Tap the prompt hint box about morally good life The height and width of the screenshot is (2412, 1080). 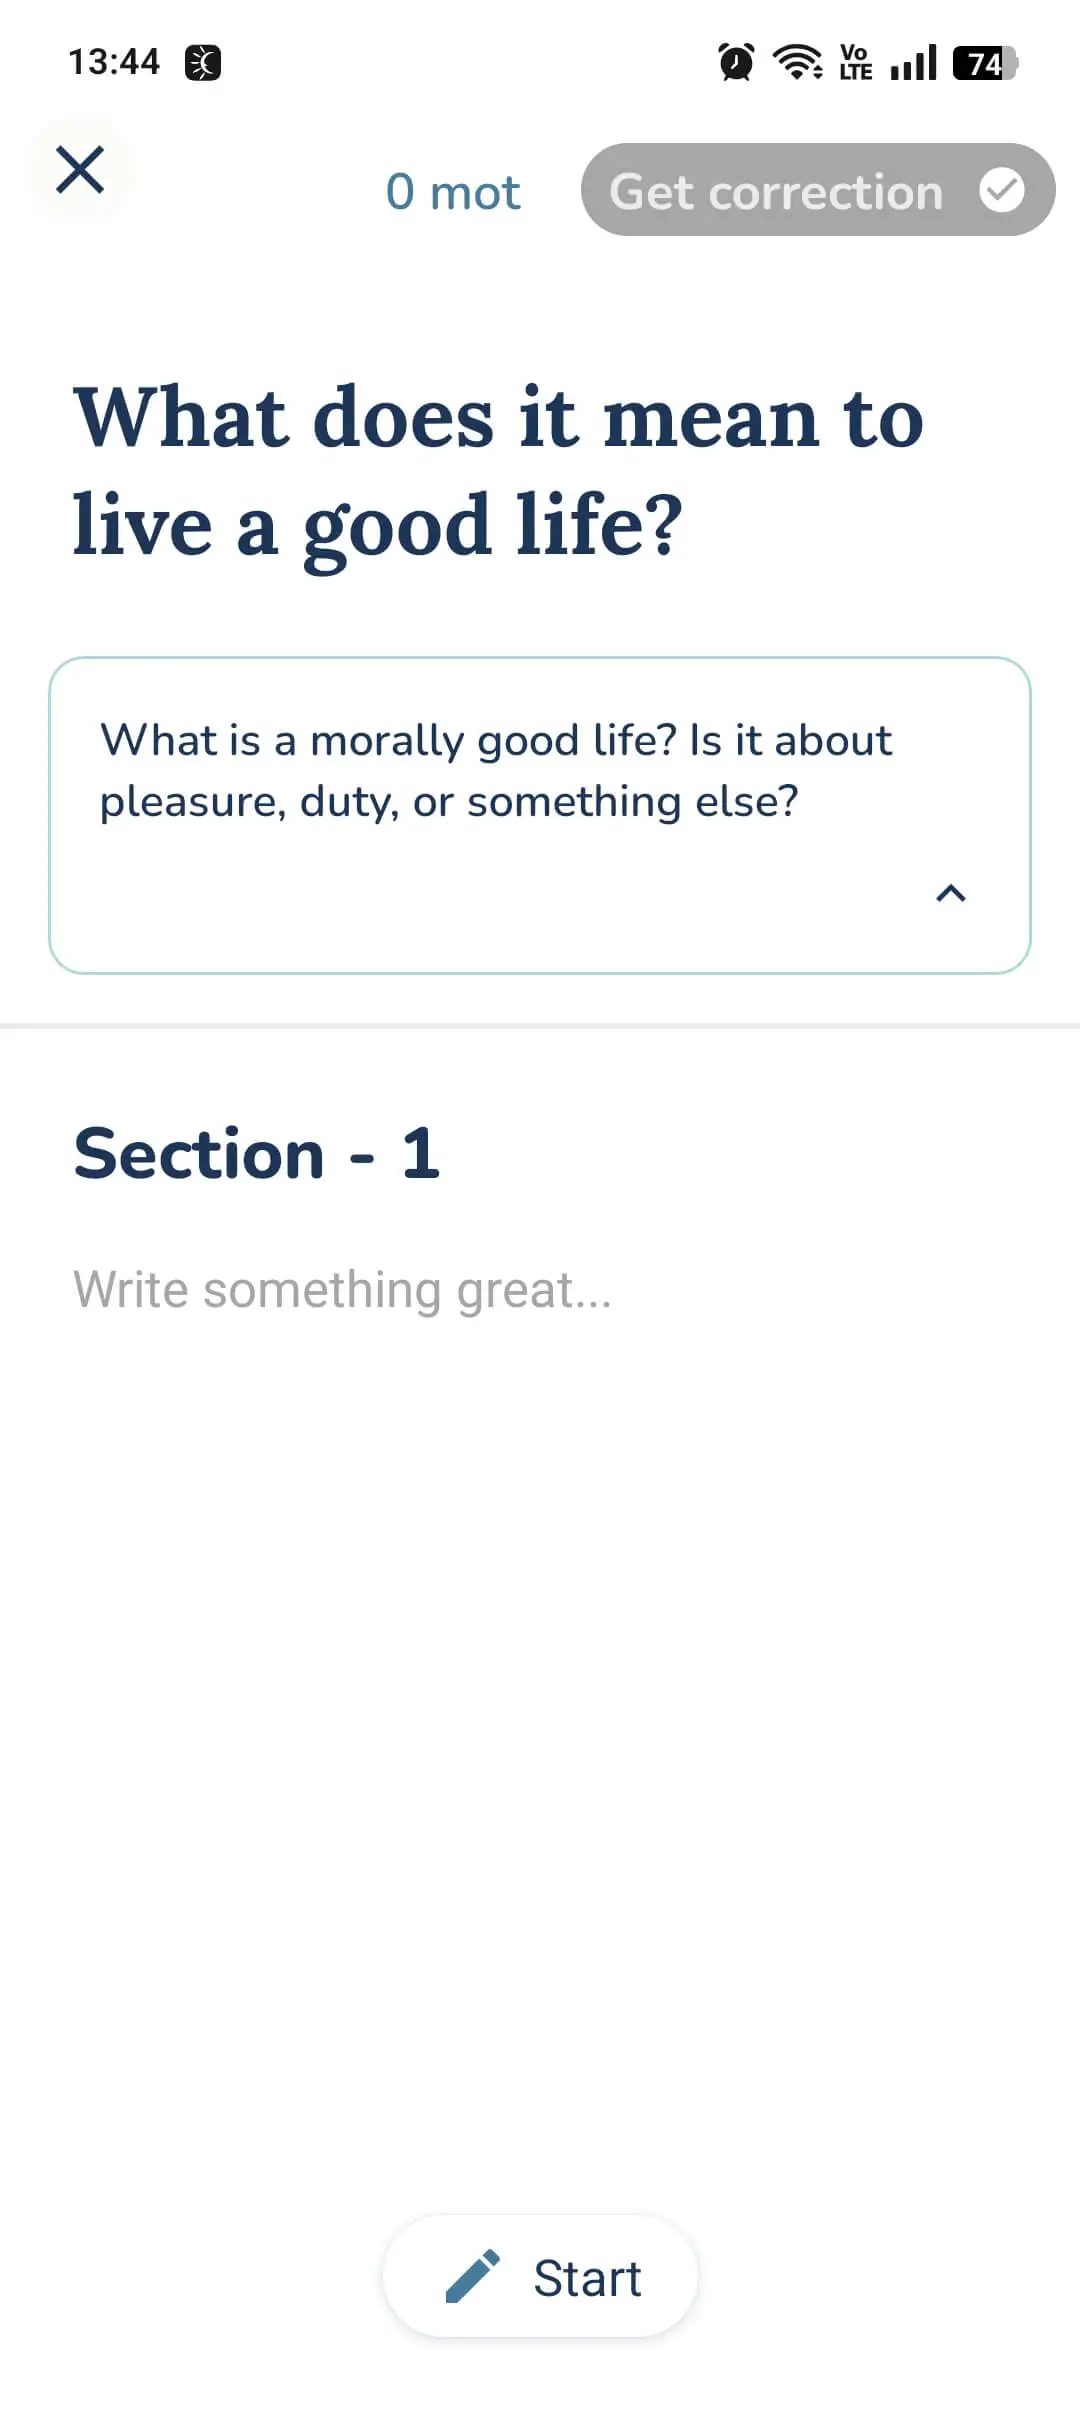coord(540,815)
